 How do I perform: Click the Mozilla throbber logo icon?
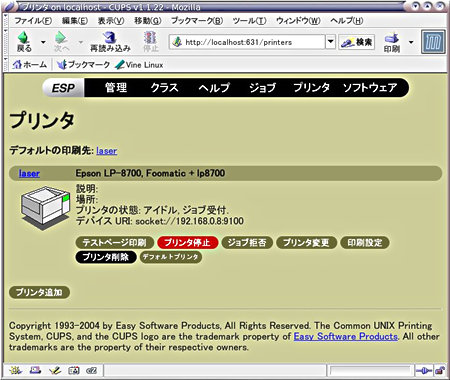click(433, 42)
